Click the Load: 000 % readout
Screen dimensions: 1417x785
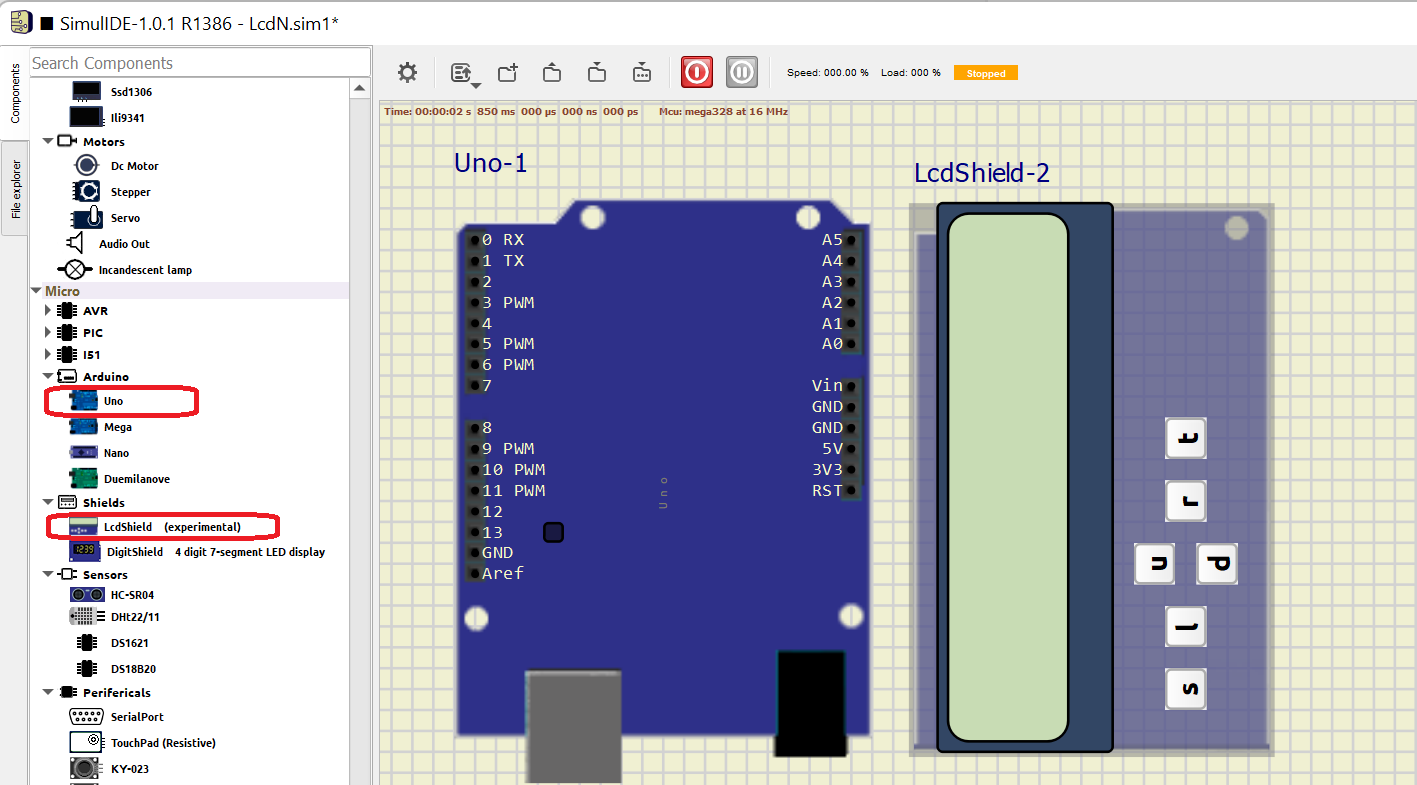point(911,73)
